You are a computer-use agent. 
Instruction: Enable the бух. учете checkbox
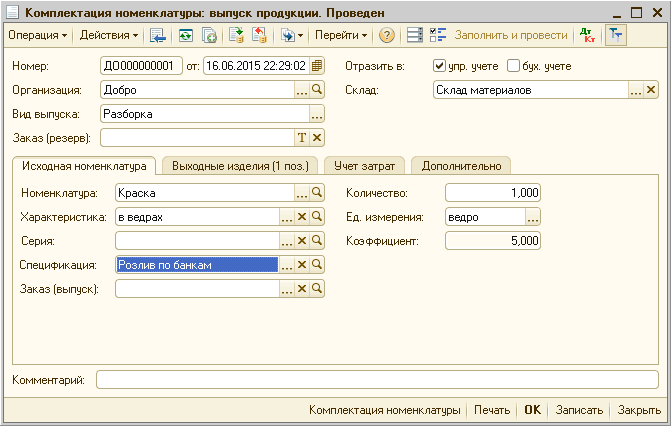point(513,66)
